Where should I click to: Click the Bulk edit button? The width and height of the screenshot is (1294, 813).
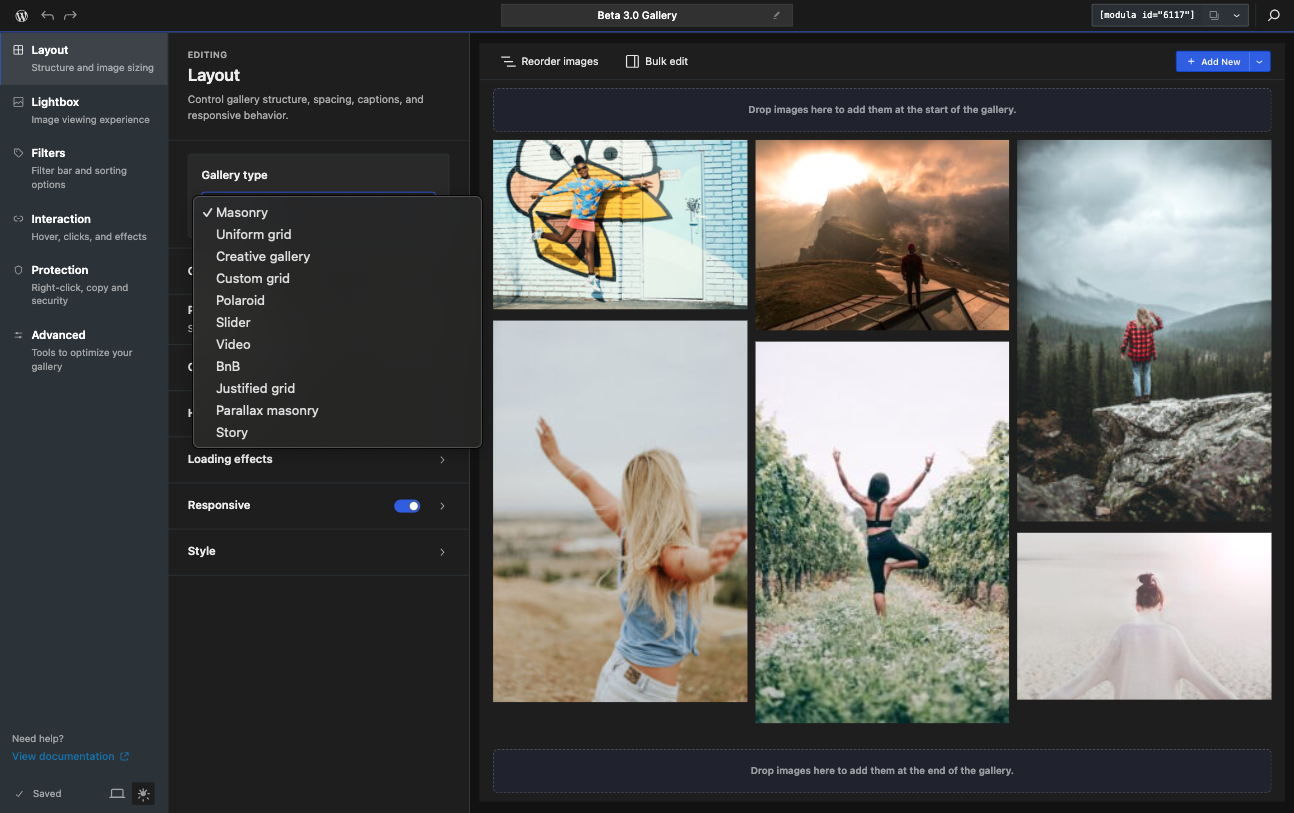click(657, 62)
